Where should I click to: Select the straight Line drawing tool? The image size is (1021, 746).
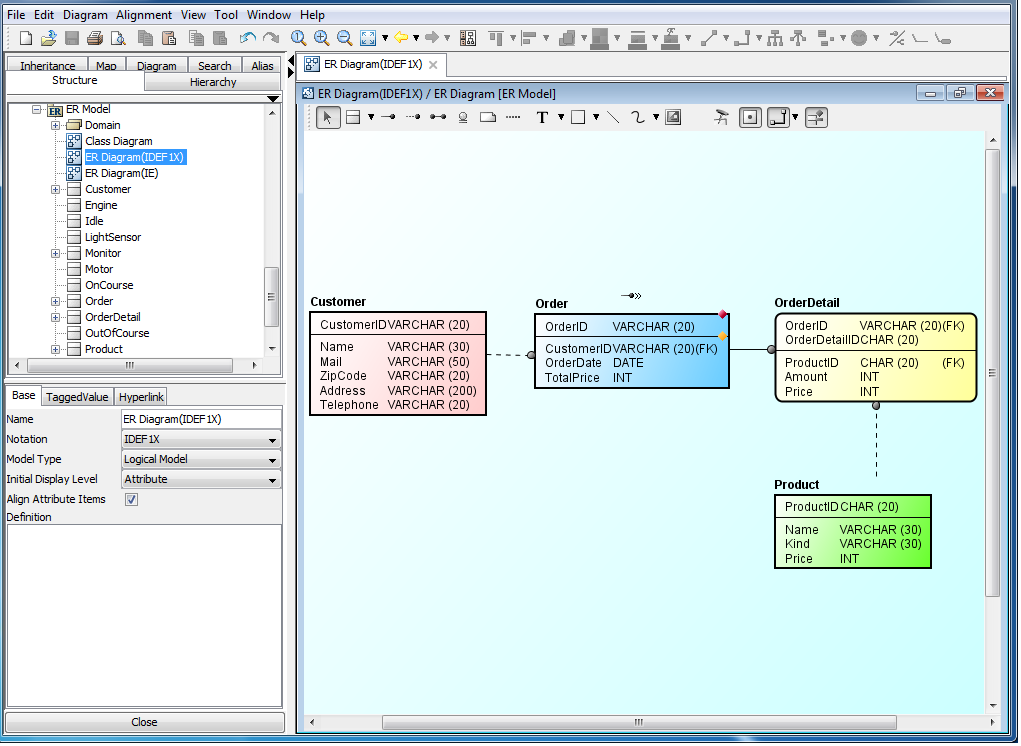click(613, 118)
